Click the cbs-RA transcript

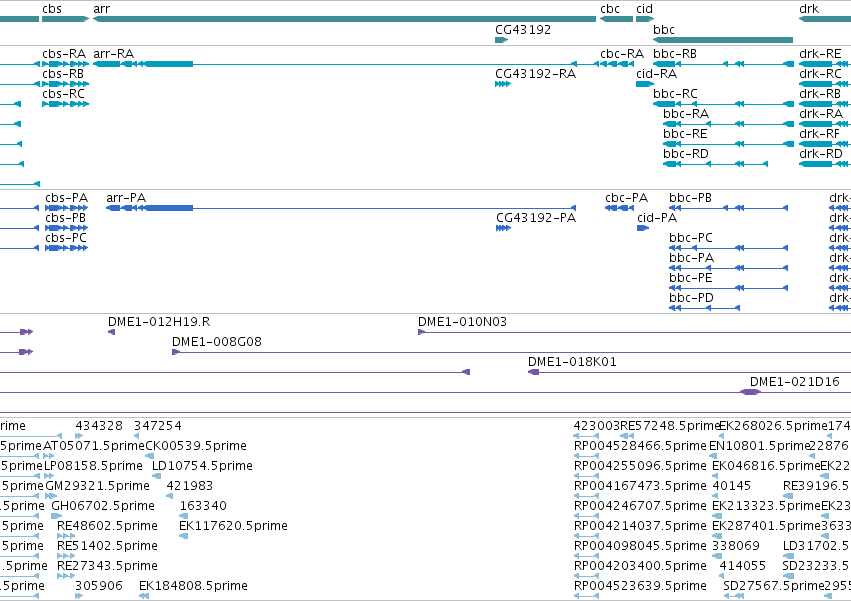coord(65,64)
